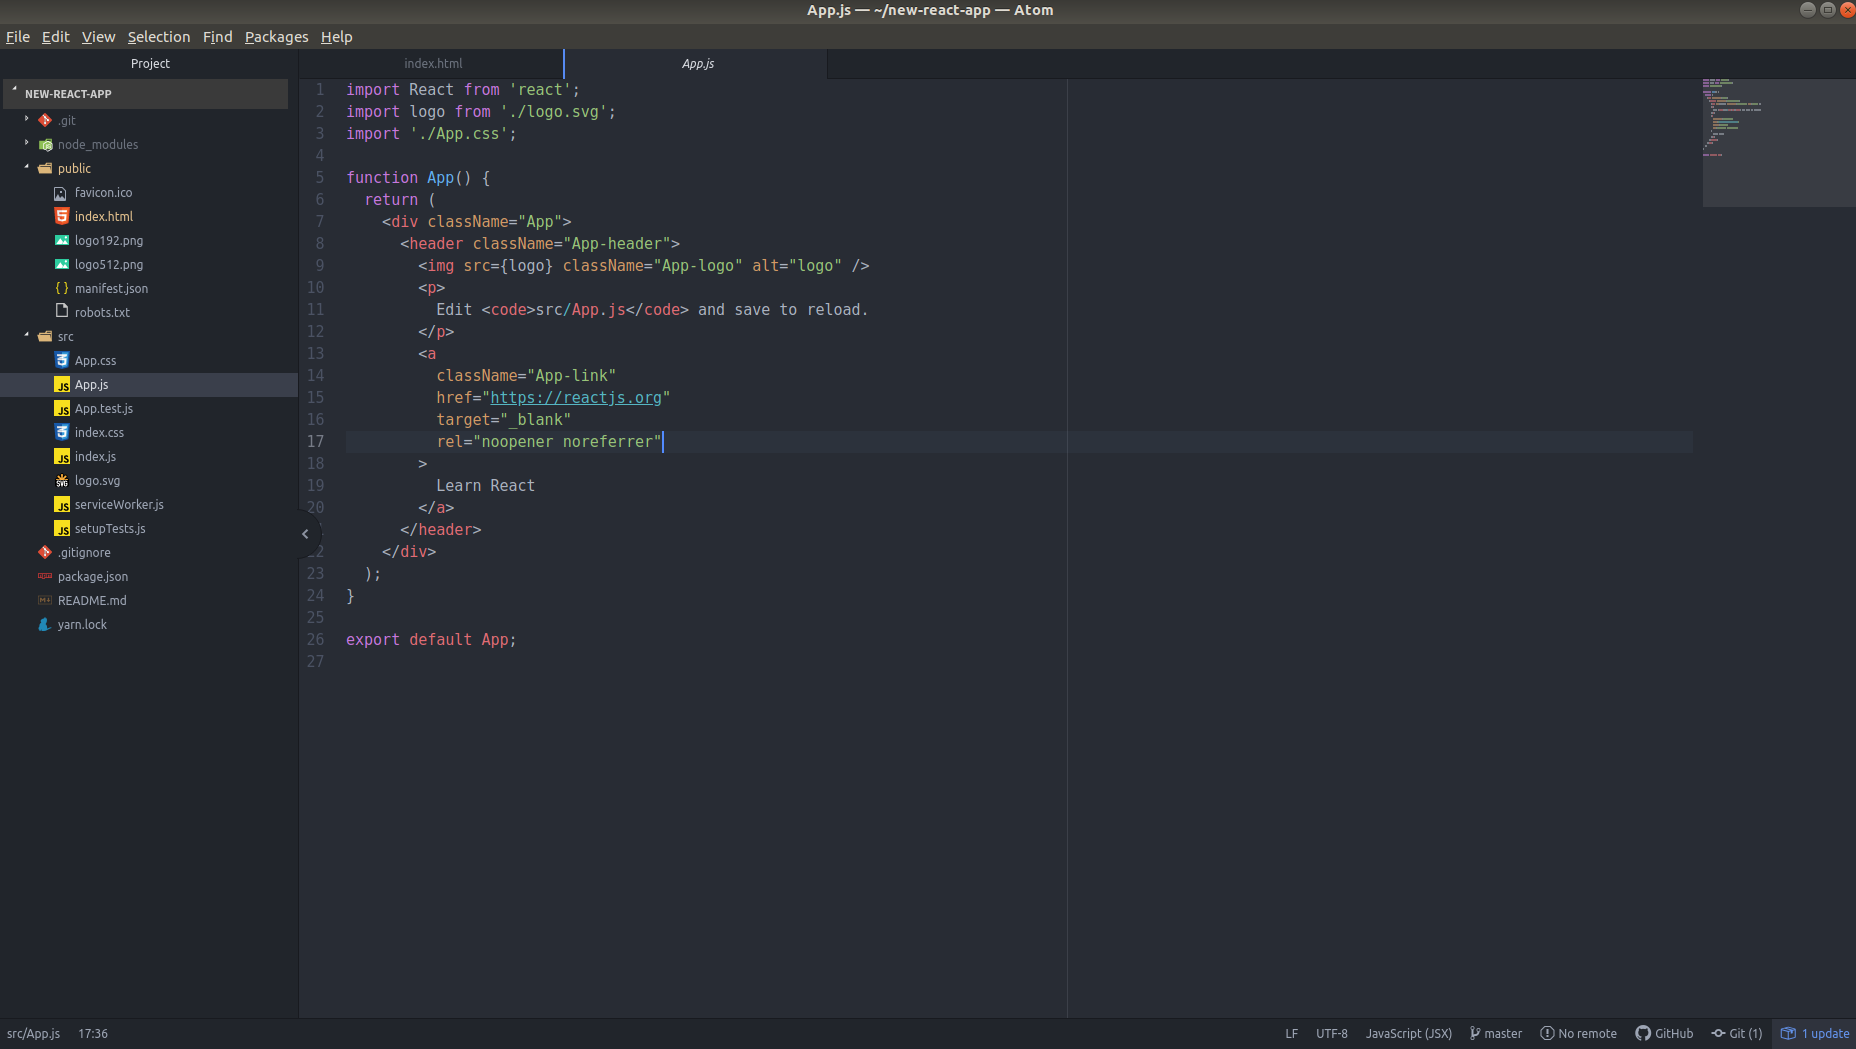Click the master branch button
This screenshot has width=1856, height=1049.
coord(1496,1033)
